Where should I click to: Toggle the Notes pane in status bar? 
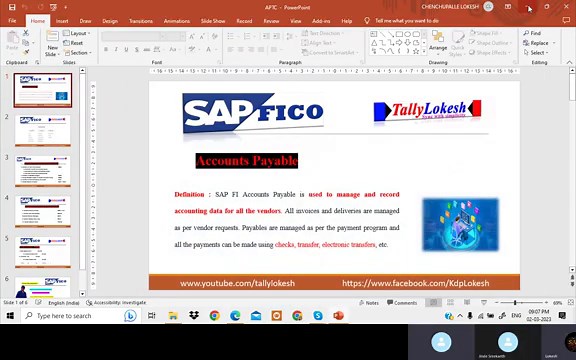tap(369, 303)
